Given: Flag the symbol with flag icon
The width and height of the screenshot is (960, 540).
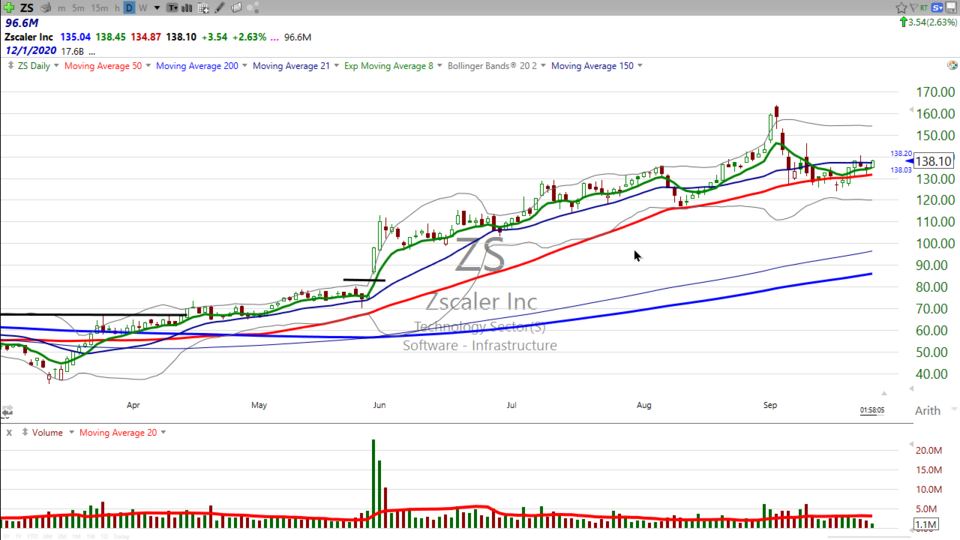Looking at the screenshot, I should point(913,8).
